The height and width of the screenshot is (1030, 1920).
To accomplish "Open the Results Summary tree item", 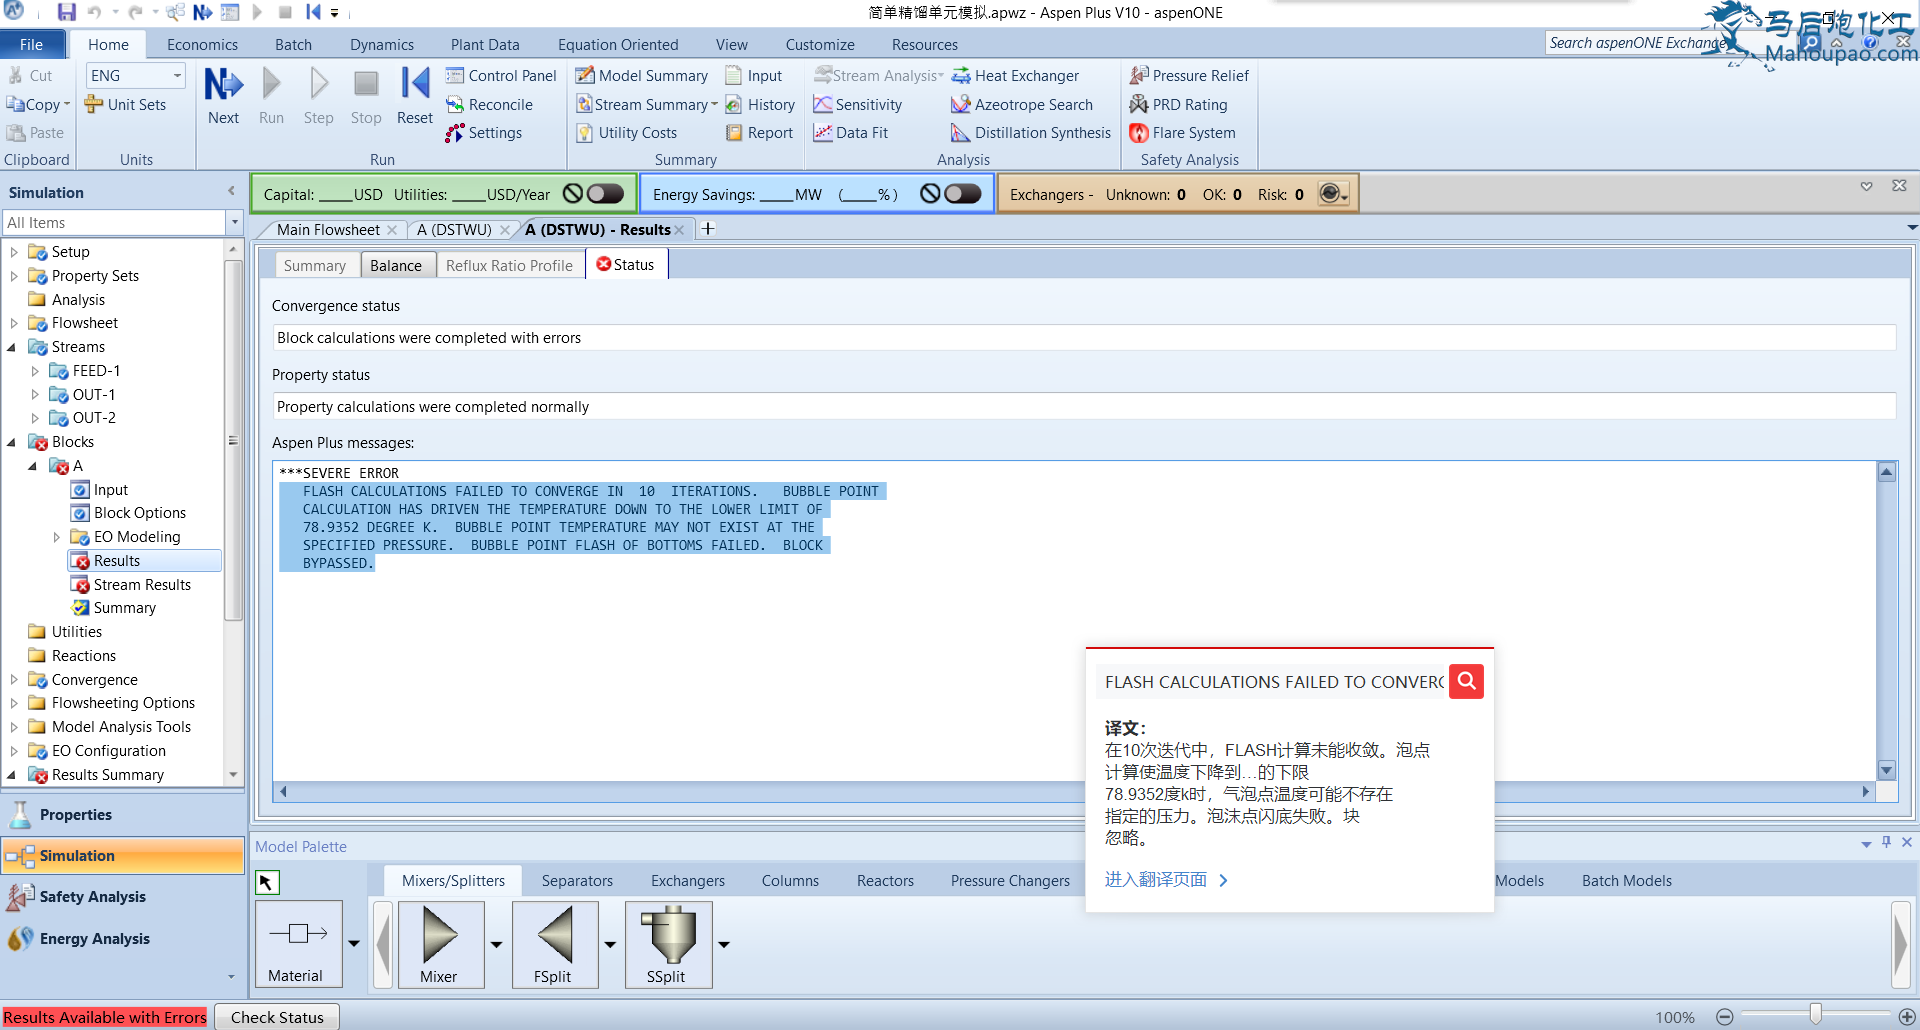I will click(x=108, y=775).
